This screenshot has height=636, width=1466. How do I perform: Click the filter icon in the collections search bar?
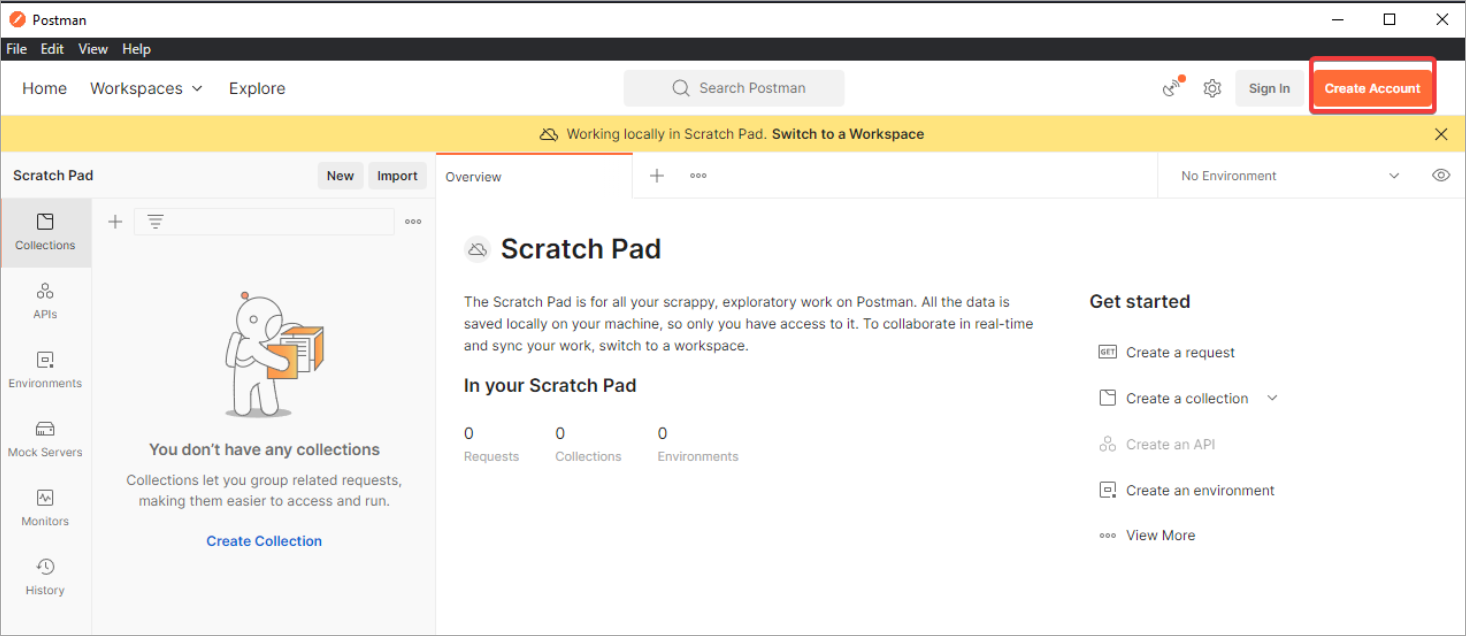pos(156,222)
